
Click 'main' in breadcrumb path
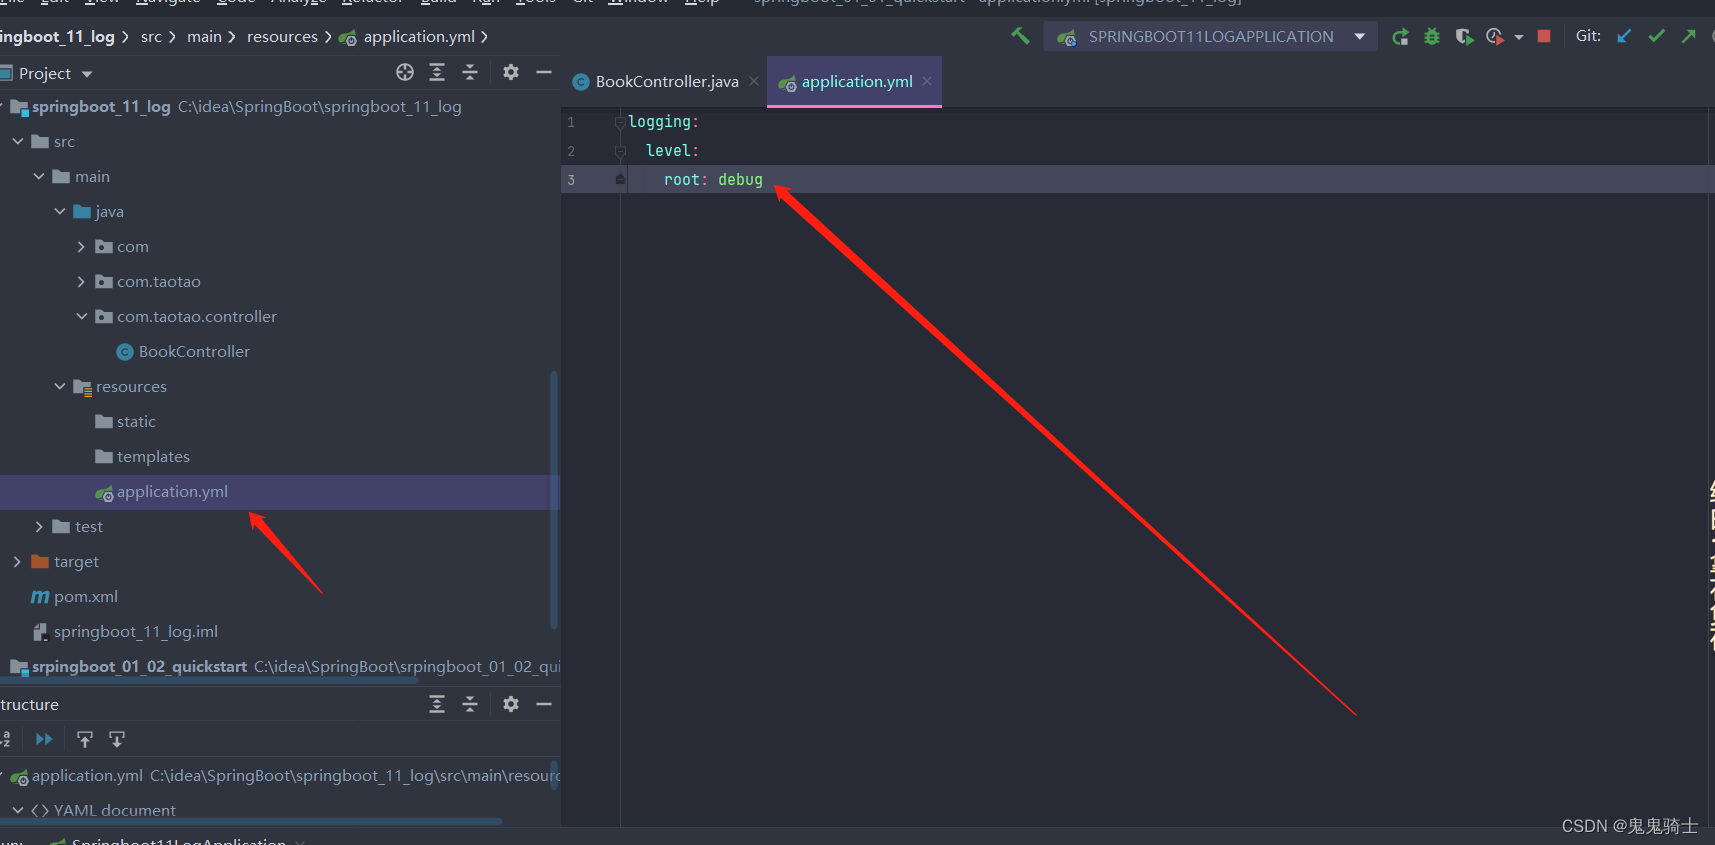[204, 37]
